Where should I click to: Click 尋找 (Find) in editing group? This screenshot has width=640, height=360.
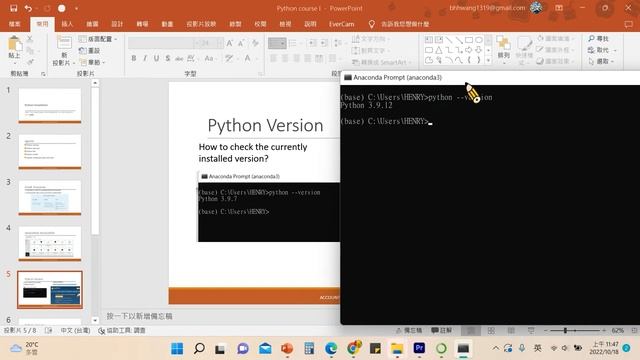pyautogui.click(x=598, y=39)
